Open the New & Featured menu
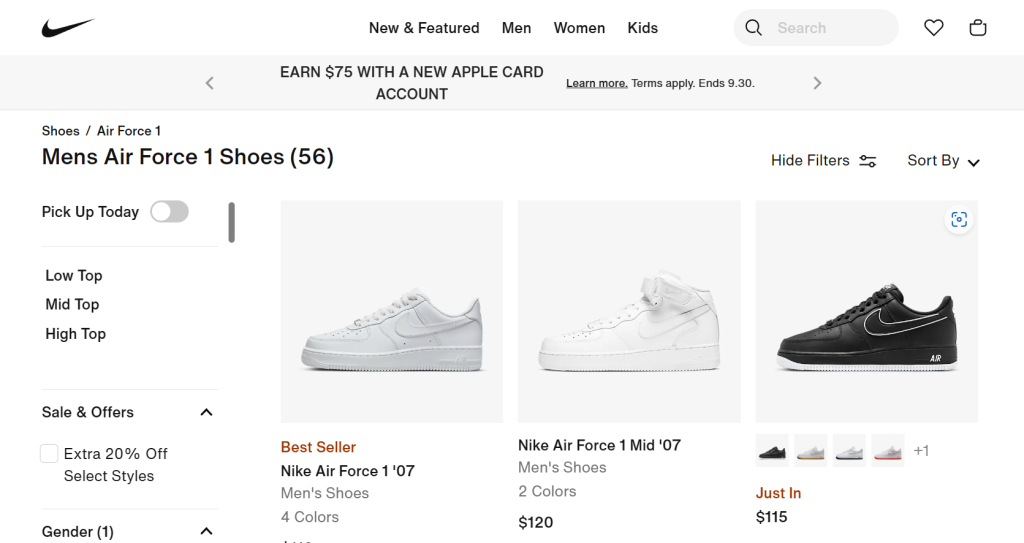The image size is (1024, 543). point(424,28)
